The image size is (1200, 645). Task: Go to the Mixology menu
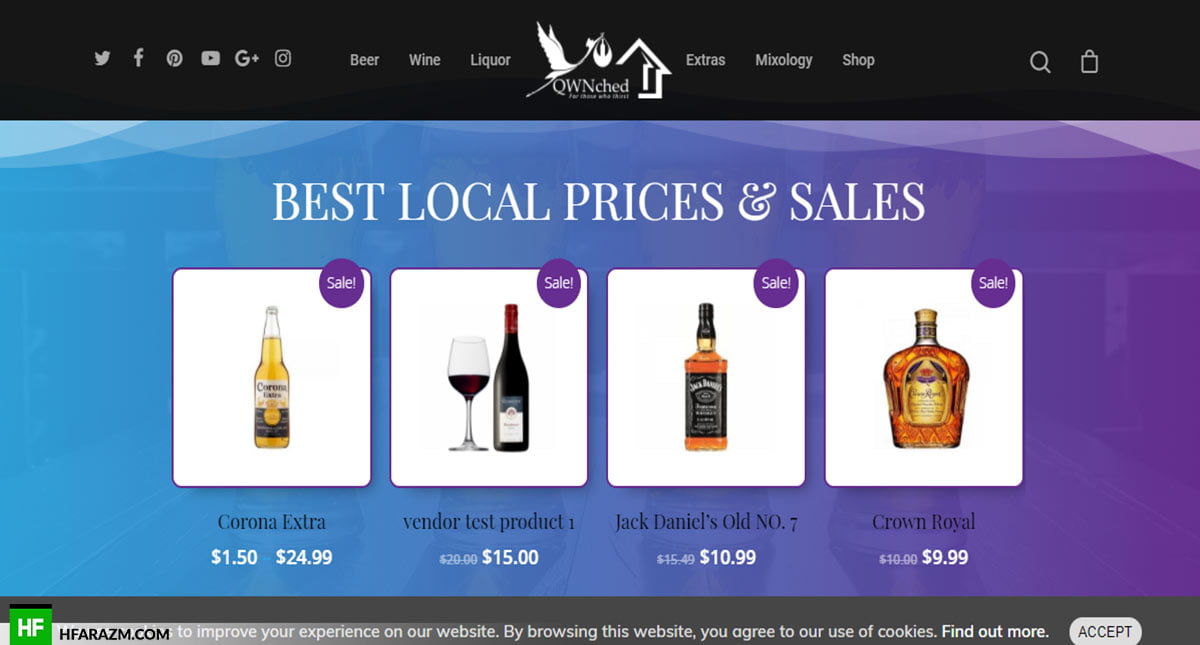784,60
